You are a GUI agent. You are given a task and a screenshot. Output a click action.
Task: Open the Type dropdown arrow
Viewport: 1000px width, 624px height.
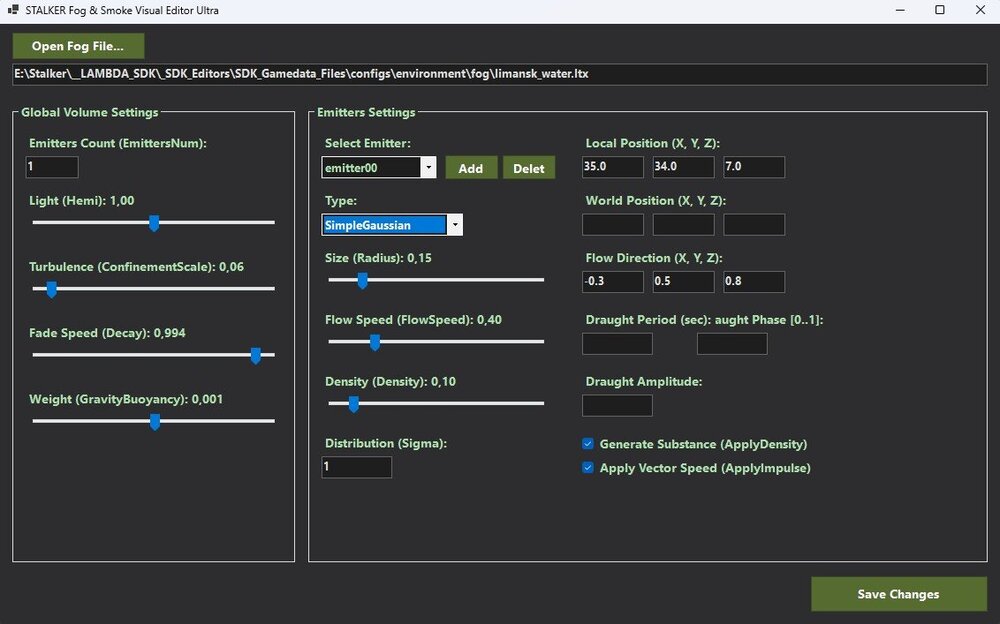[x=455, y=225]
